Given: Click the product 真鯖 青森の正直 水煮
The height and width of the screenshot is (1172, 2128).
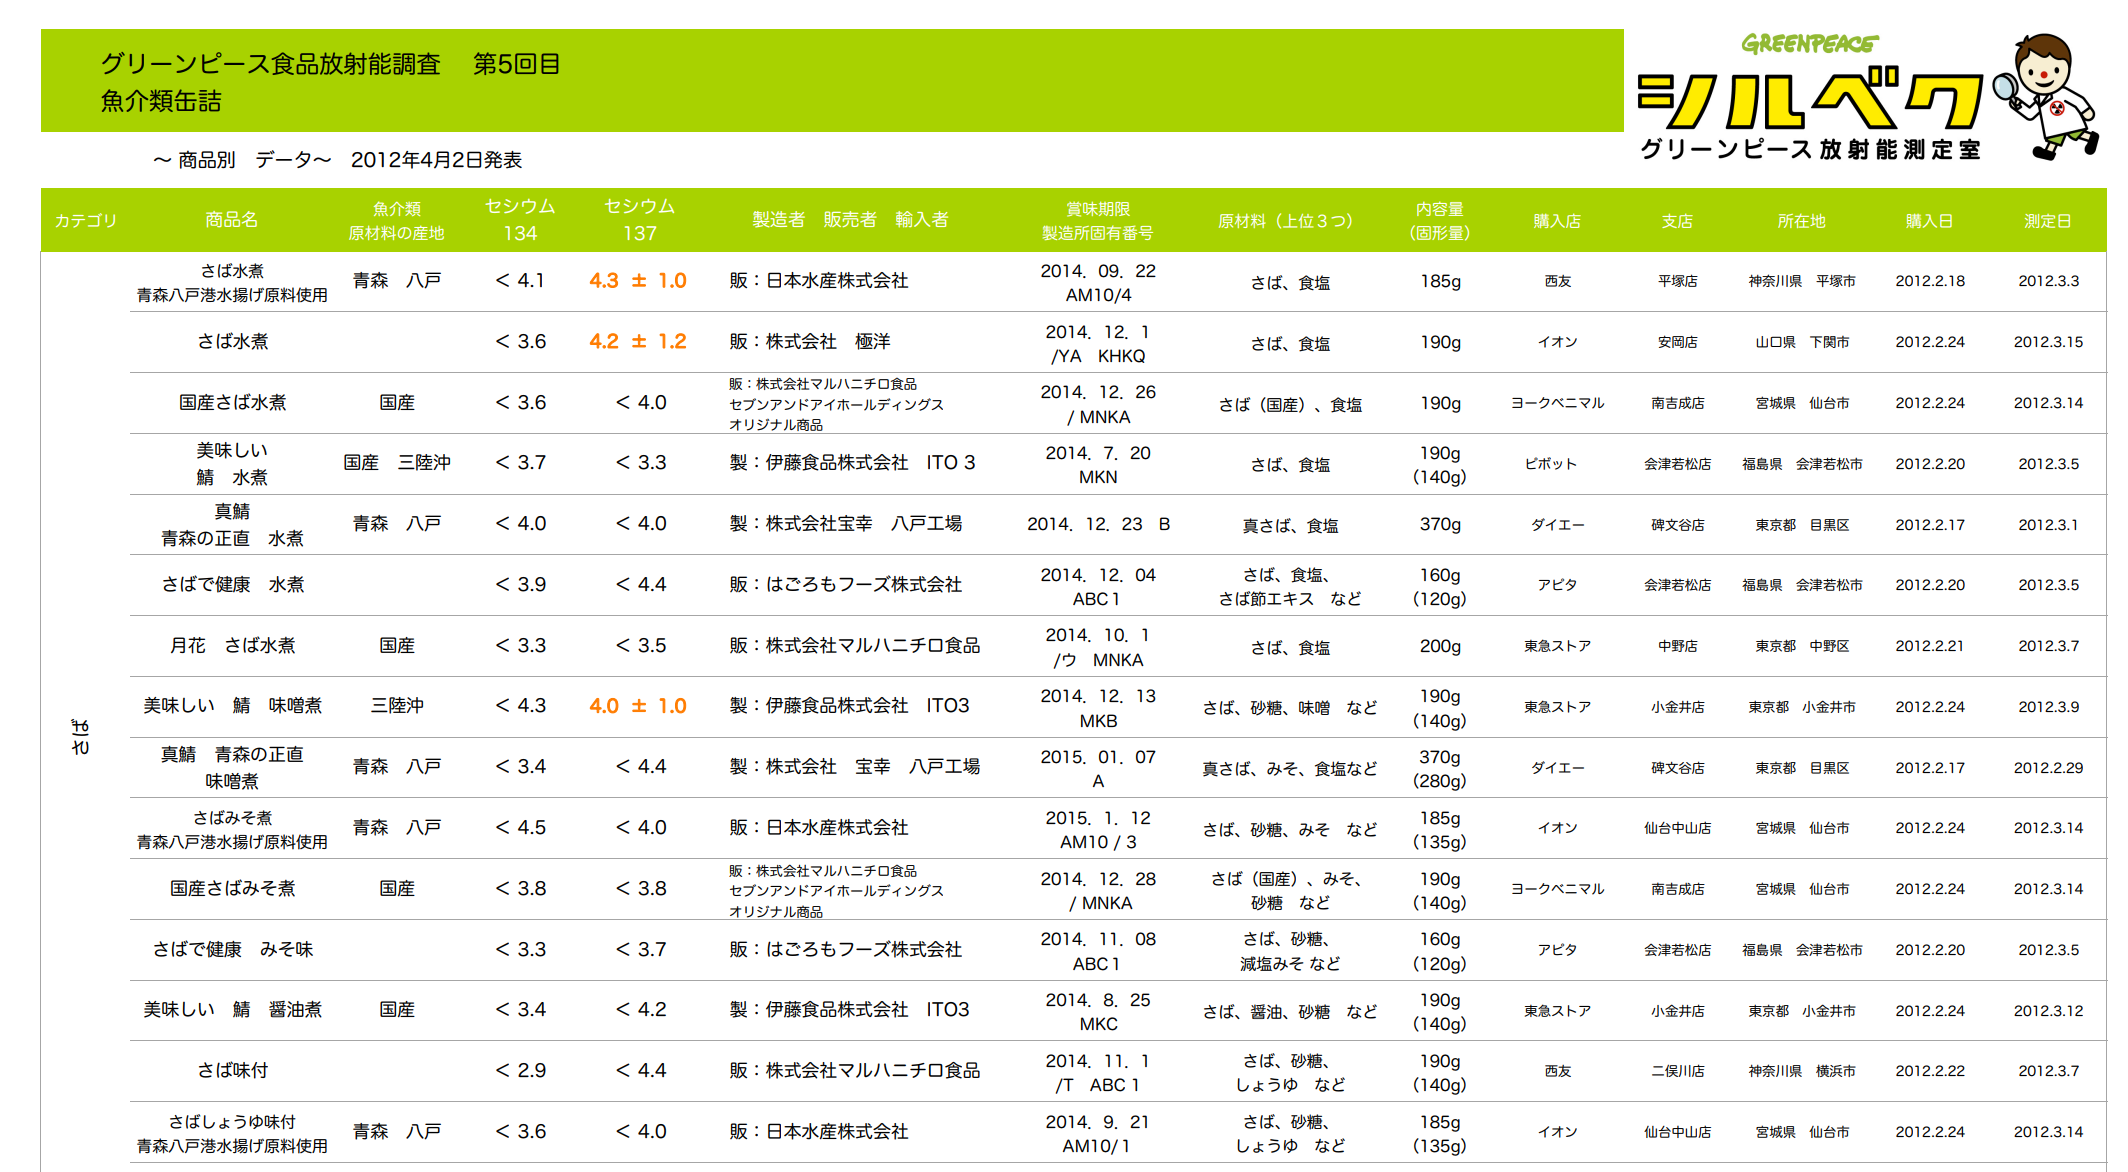Looking at the screenshot, I should pos(232,525).
